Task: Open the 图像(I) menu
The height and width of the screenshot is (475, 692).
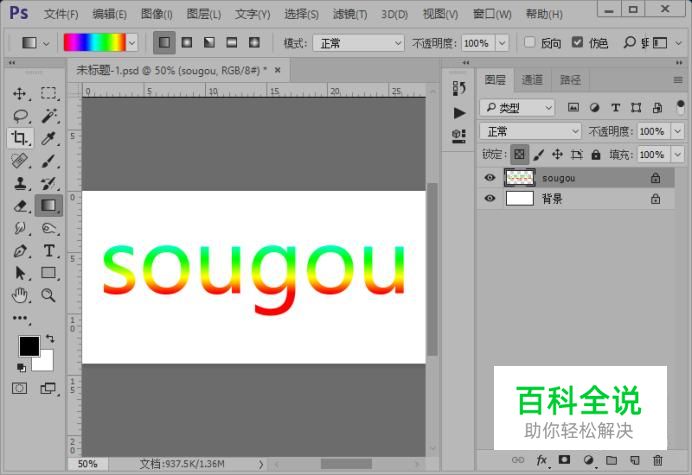Action: [156, 14]
